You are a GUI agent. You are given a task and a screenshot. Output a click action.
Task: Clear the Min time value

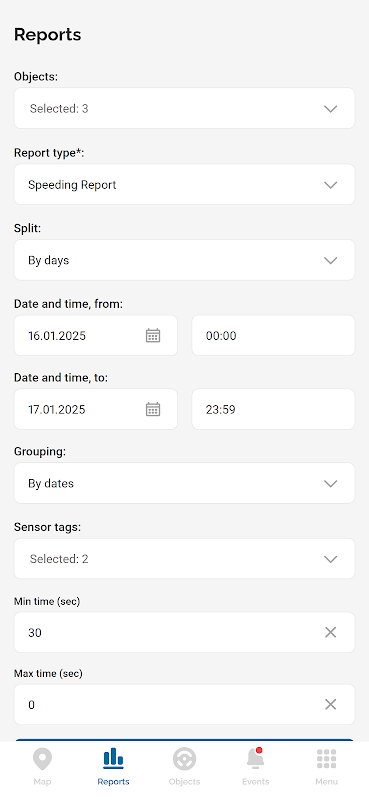click(331, 632)
